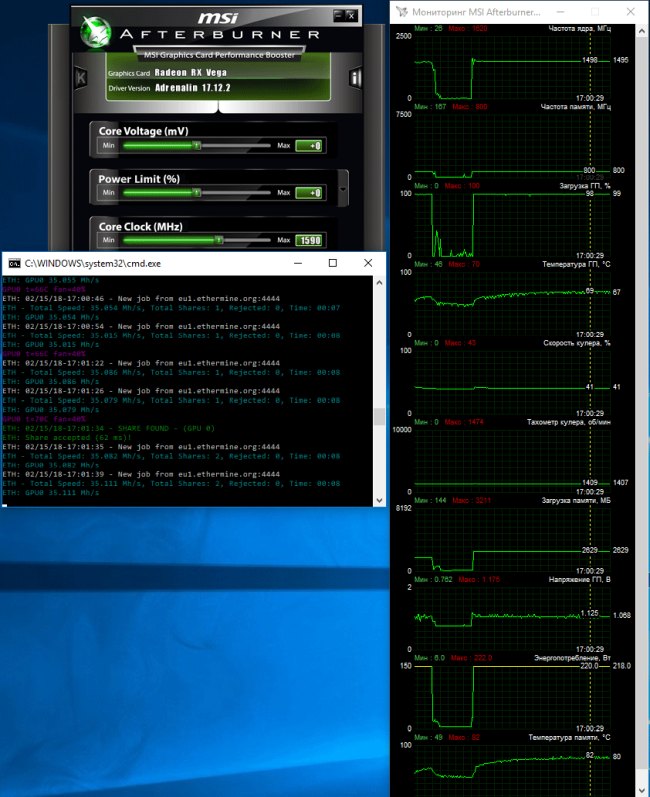650x797 pixels.
Task: Click the 'Core Clock (MHz)' label
Action: (x=140, y=227)
